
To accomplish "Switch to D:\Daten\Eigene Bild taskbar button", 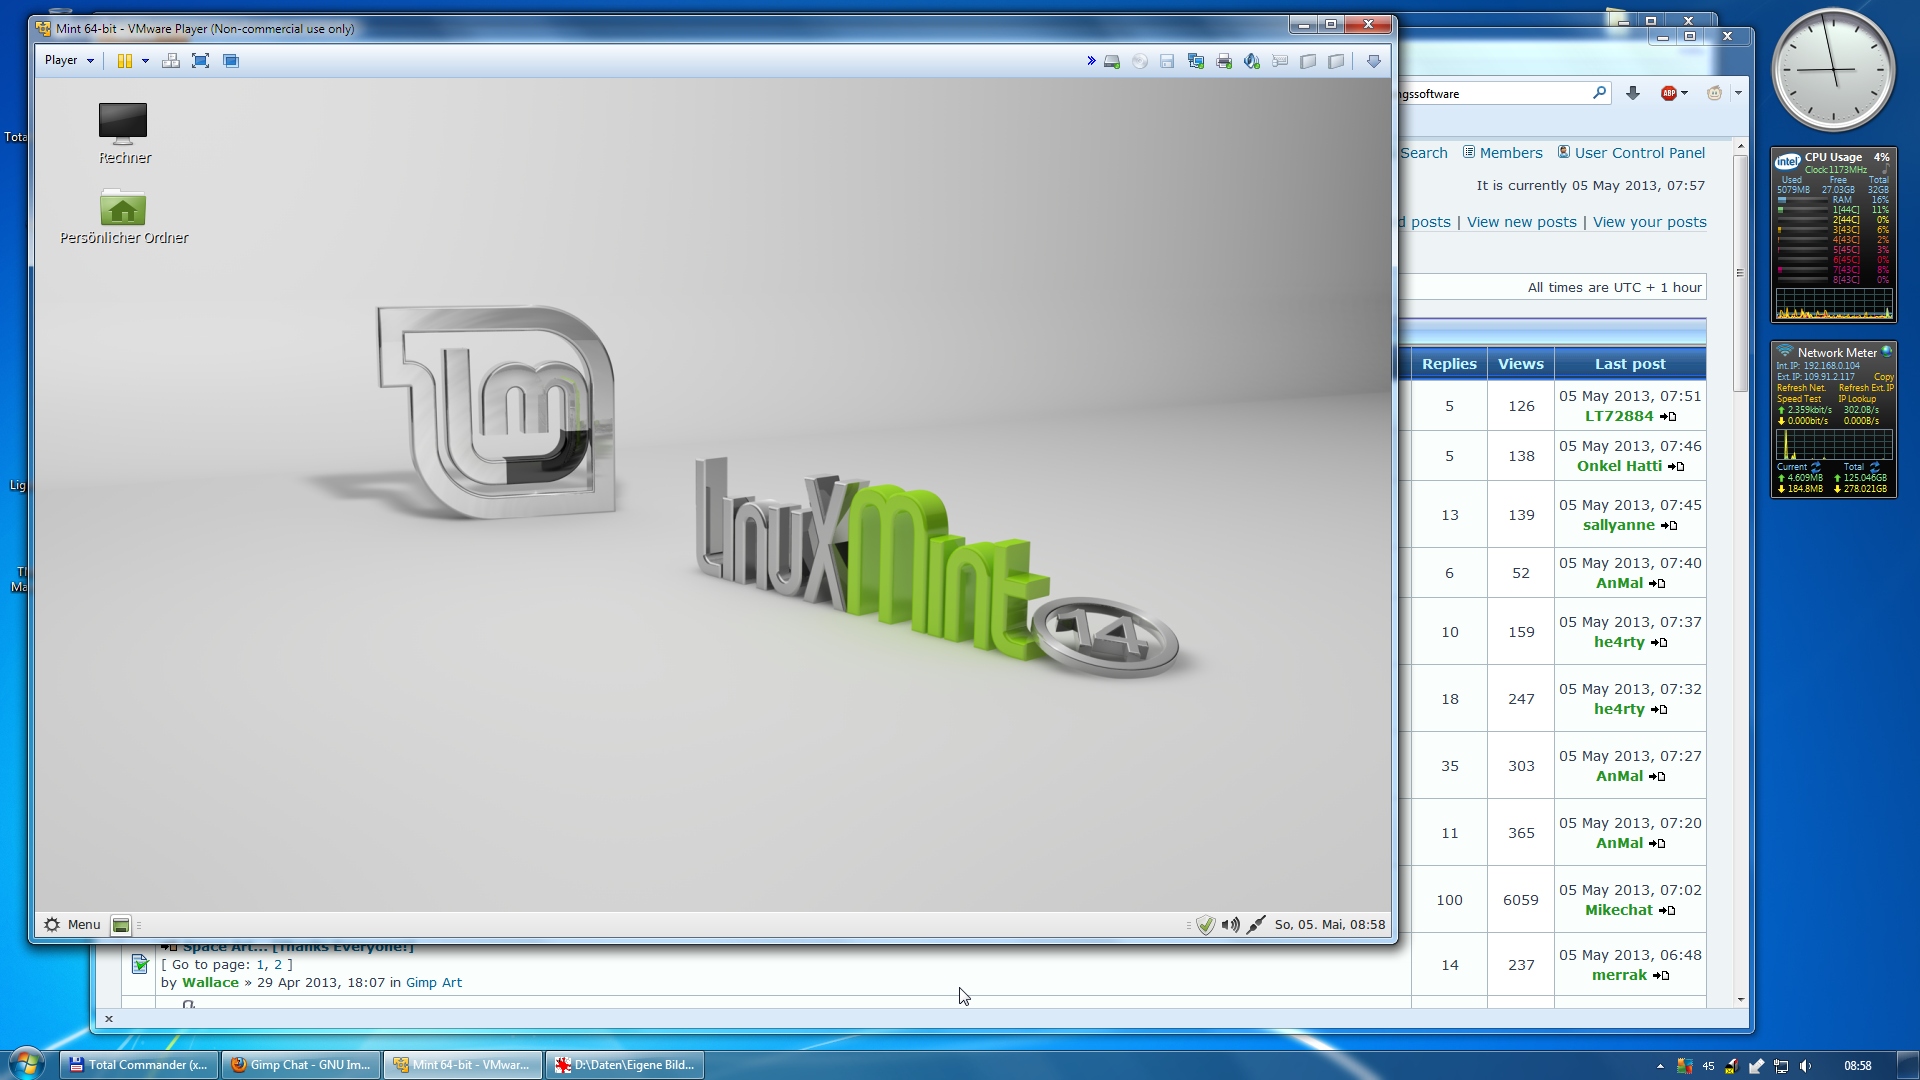I will (625, 1065).
